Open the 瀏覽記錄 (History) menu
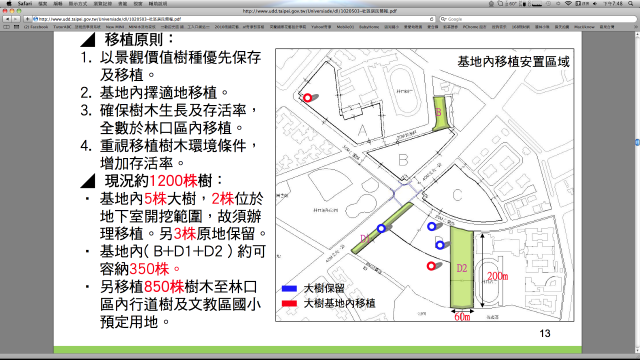 (102, 3)
